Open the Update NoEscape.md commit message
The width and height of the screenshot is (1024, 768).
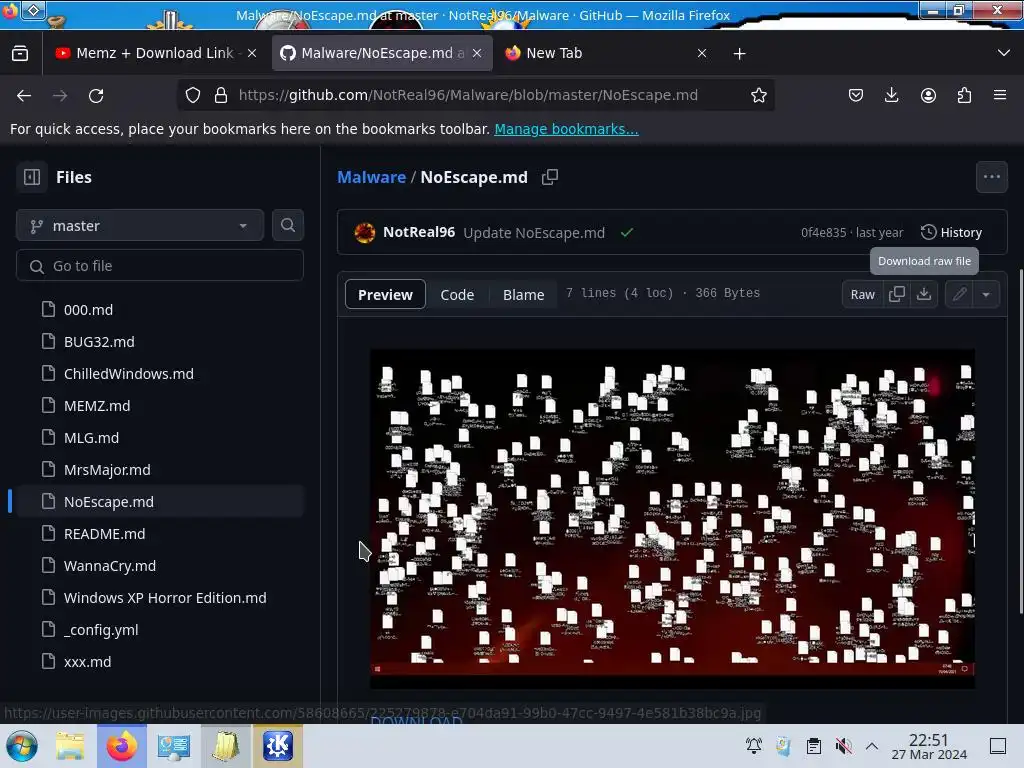(534, 232)
